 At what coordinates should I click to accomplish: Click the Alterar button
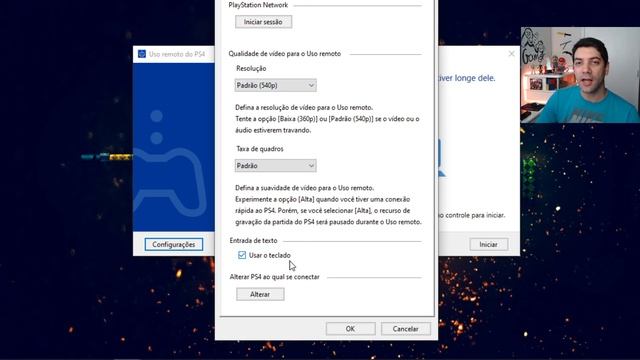coord(260,294)
